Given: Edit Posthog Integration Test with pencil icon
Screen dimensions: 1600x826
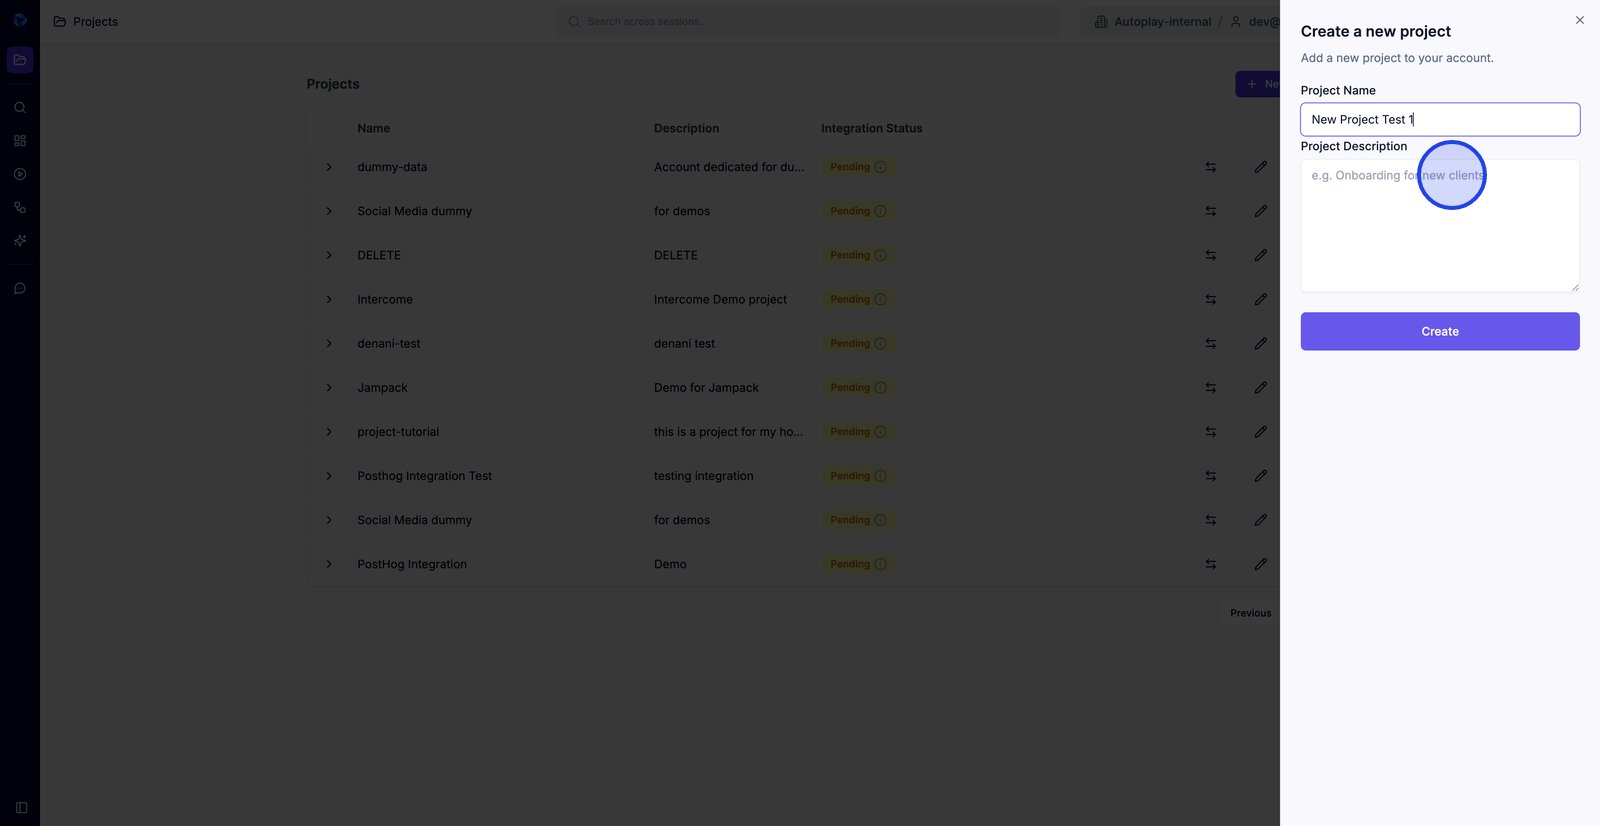Looking at the screenshot, I should pyautogui.click(x=1260, y=476).
